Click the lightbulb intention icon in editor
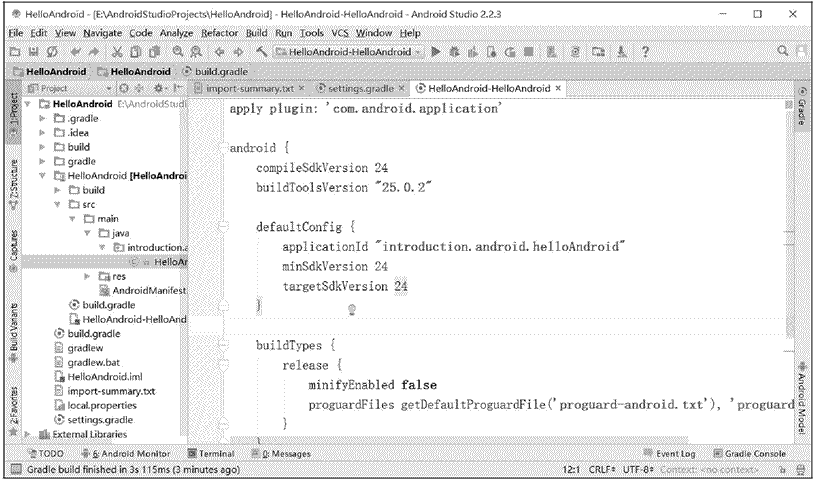This screenshot has height=483, width=814. 352,310
